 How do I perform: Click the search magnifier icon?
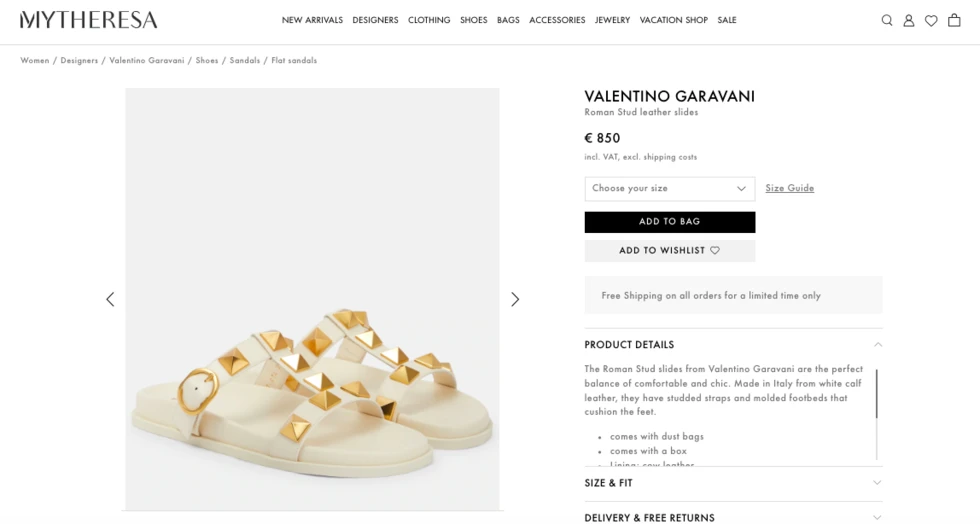(886, 20)
